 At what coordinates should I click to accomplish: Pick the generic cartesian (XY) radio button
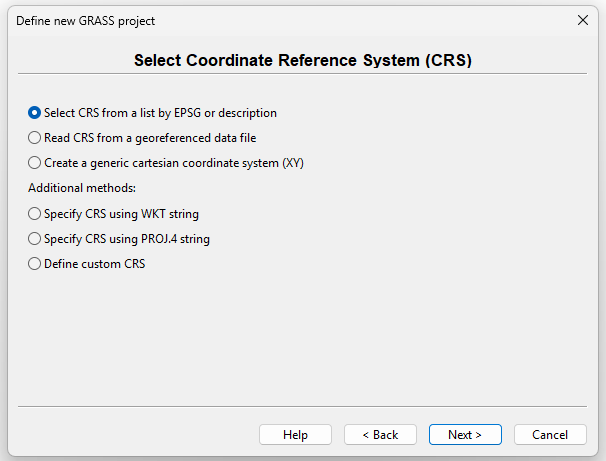(x=35, y=163)
